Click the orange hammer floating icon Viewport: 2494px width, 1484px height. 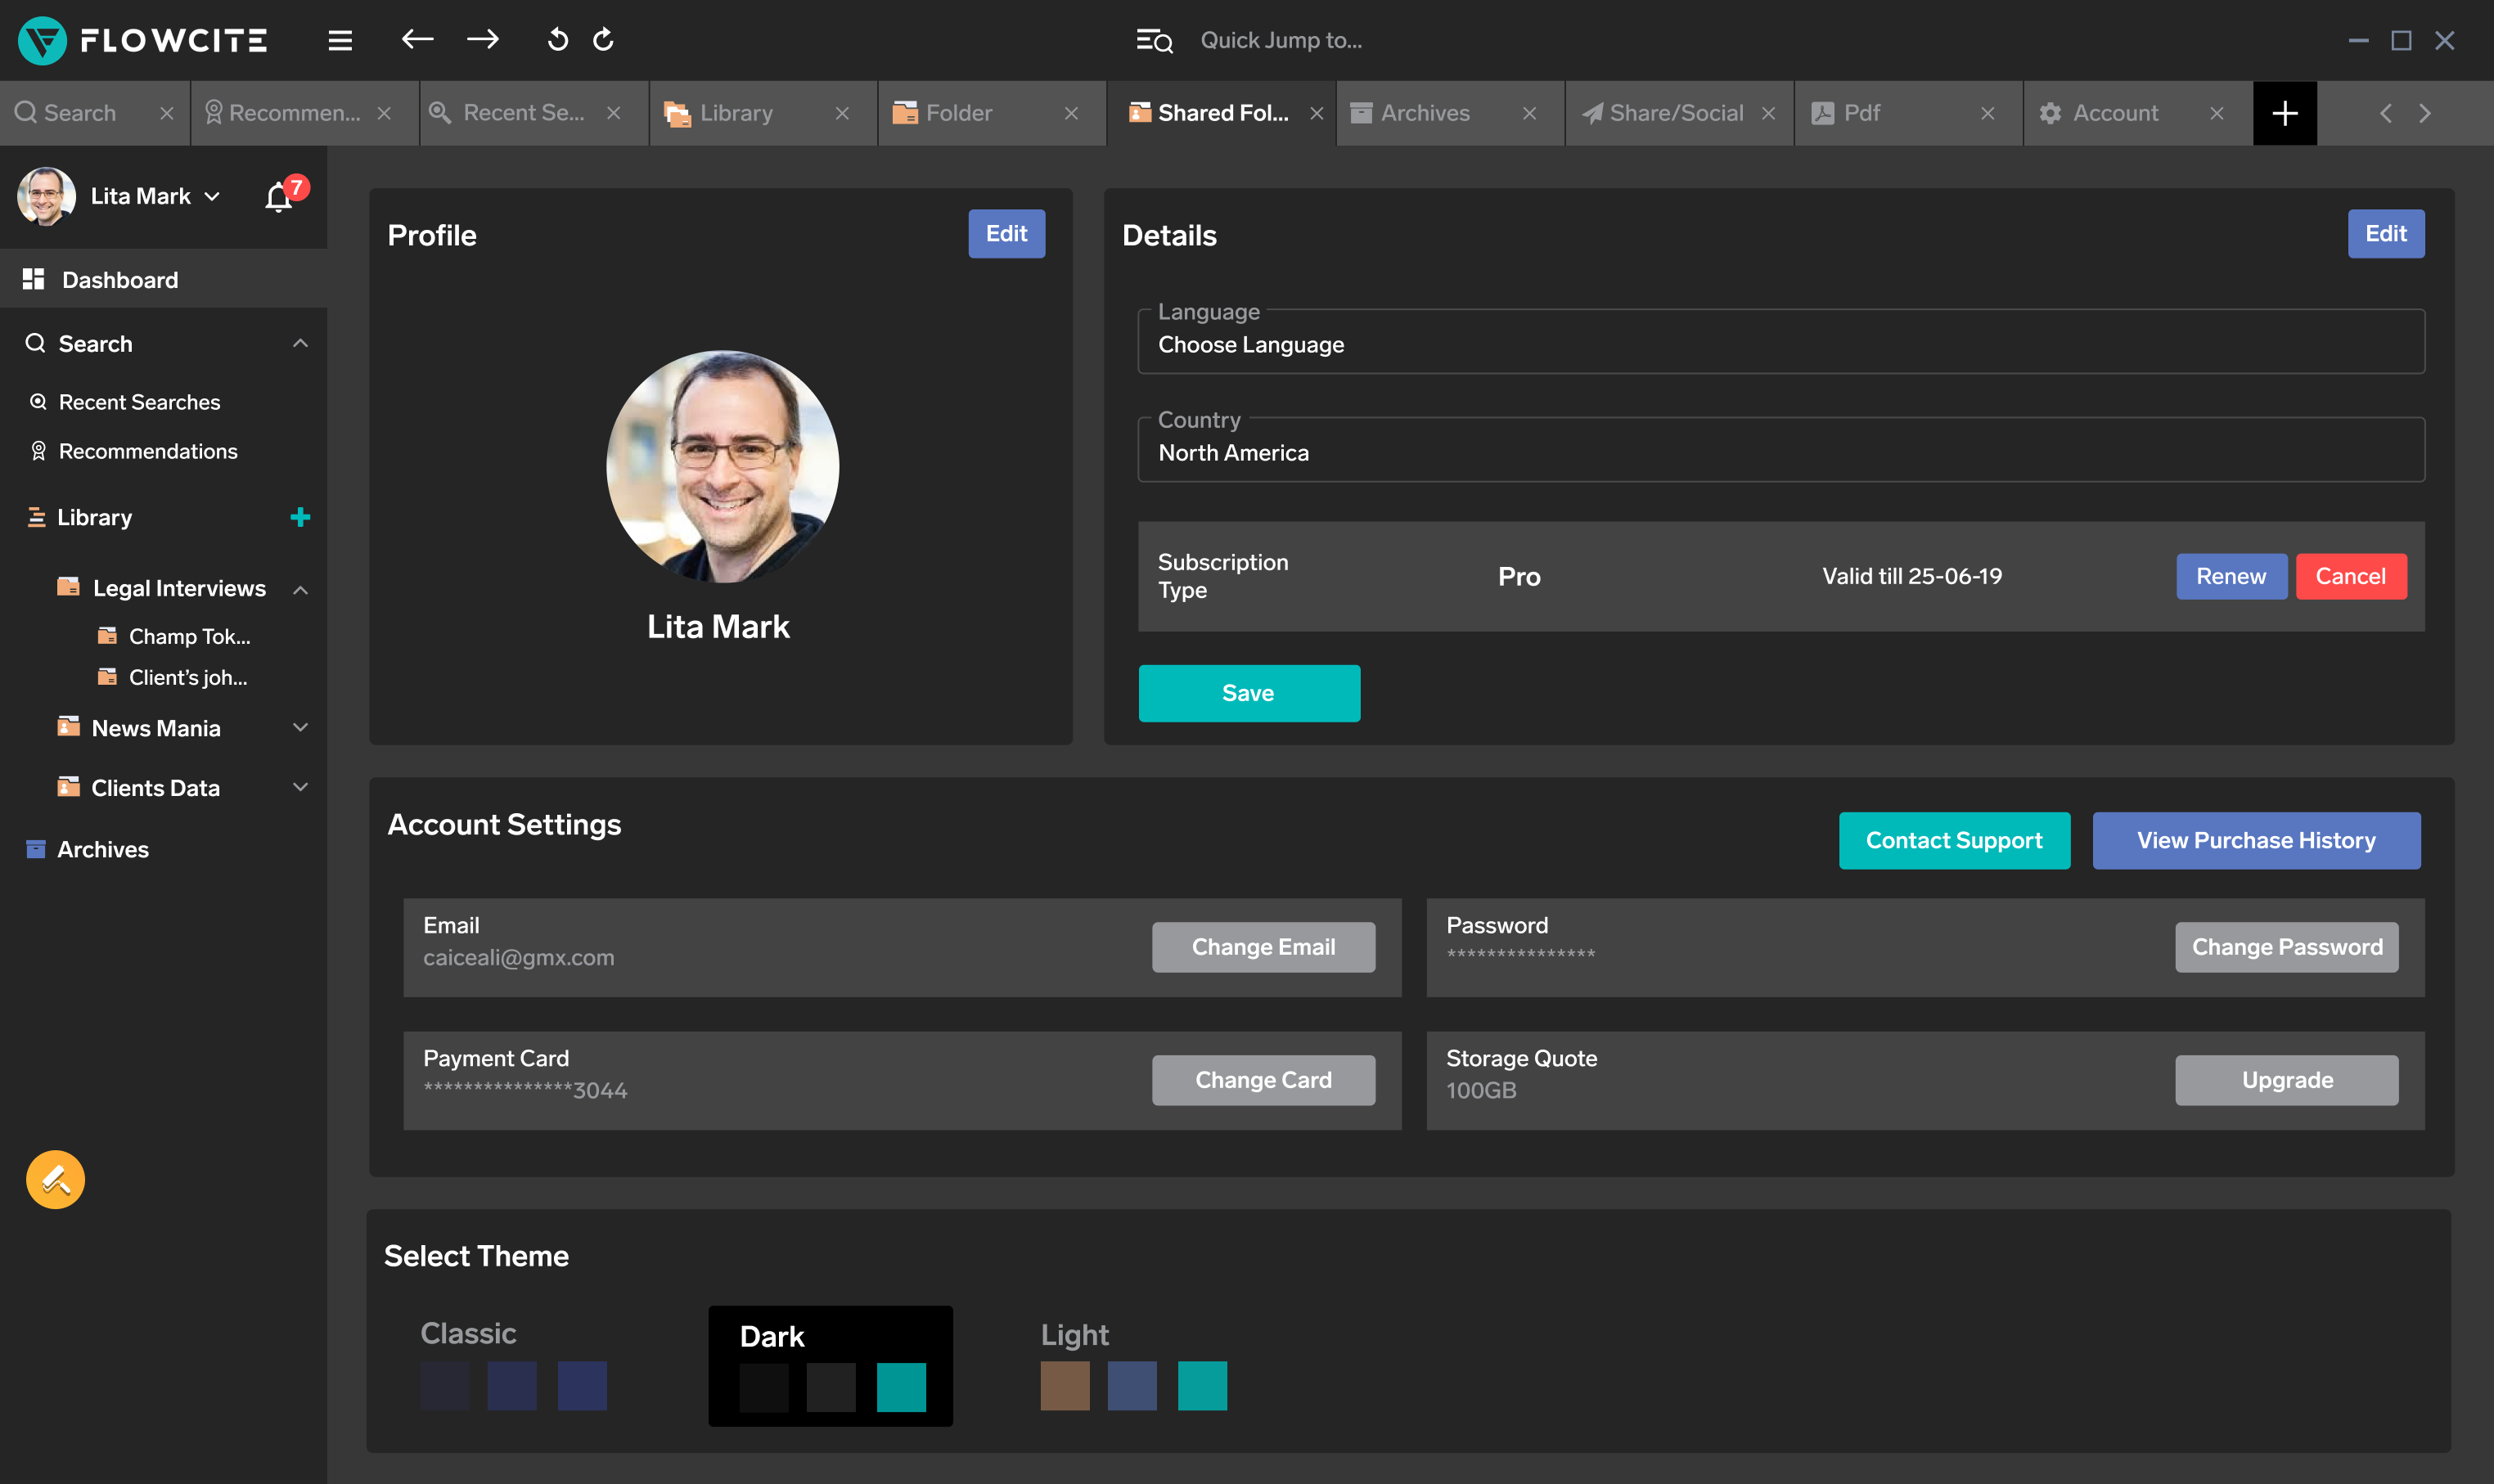[55, 1180]
